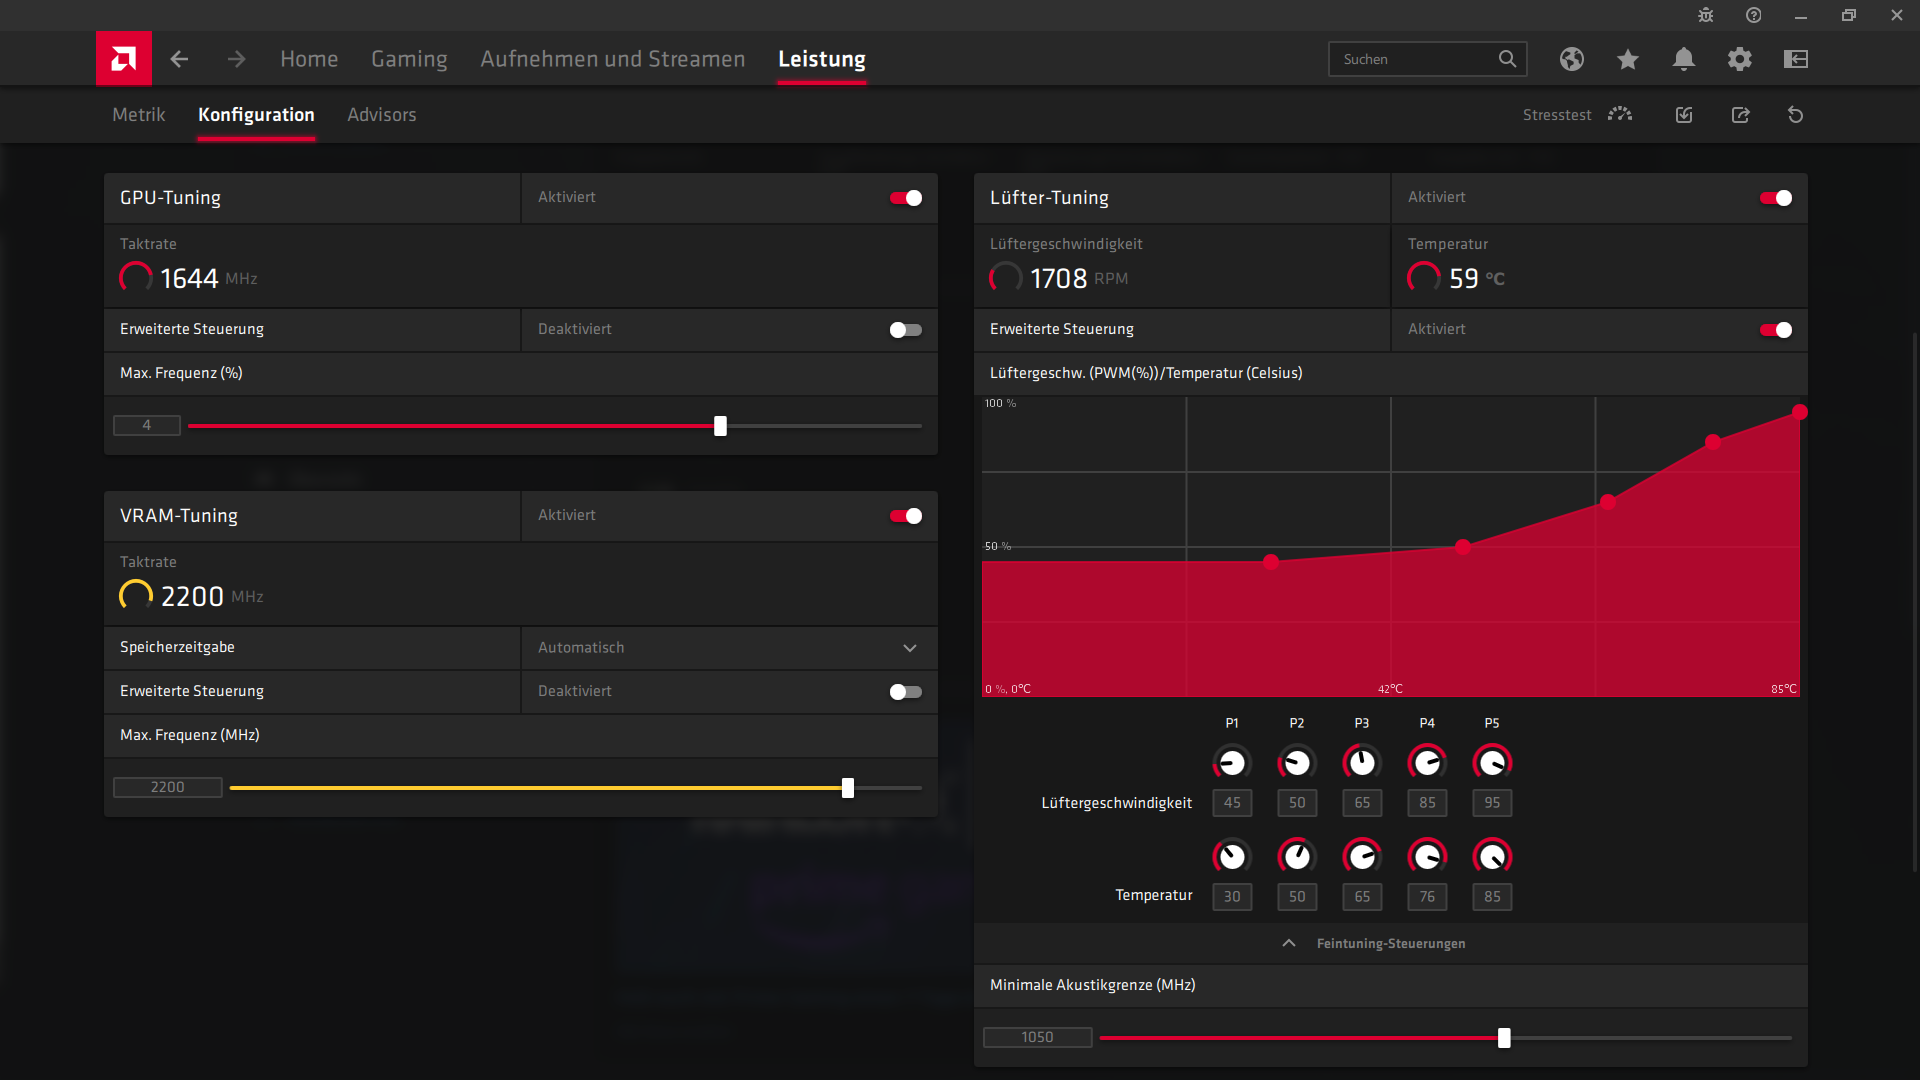Click the export profile icon
The image size is (1920, 1080).
tap(1740, 115)
